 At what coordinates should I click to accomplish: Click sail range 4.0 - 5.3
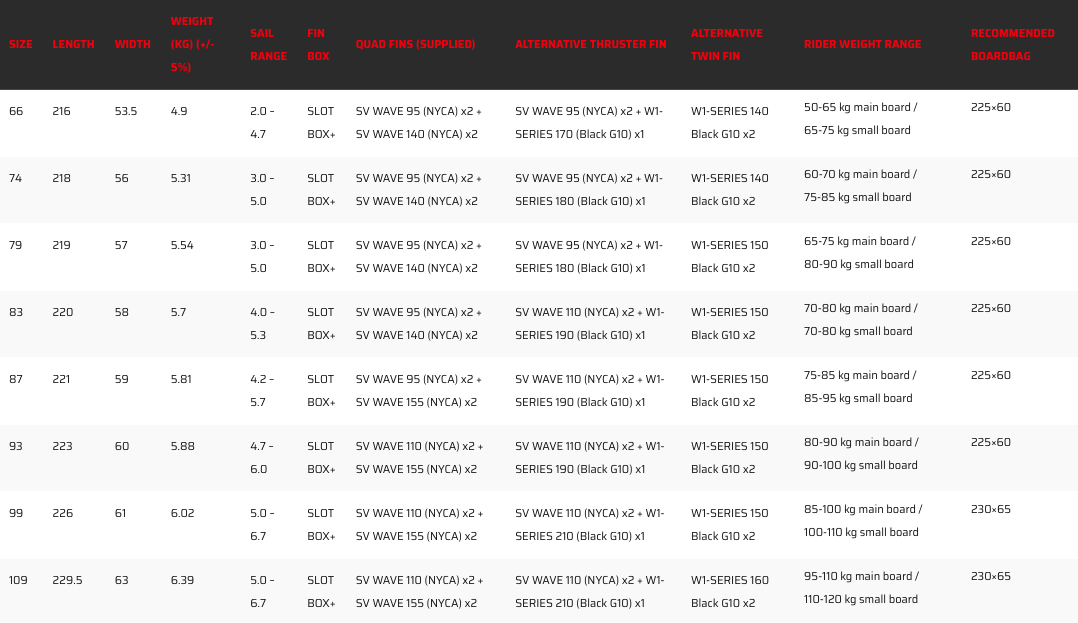coord(263,323)
